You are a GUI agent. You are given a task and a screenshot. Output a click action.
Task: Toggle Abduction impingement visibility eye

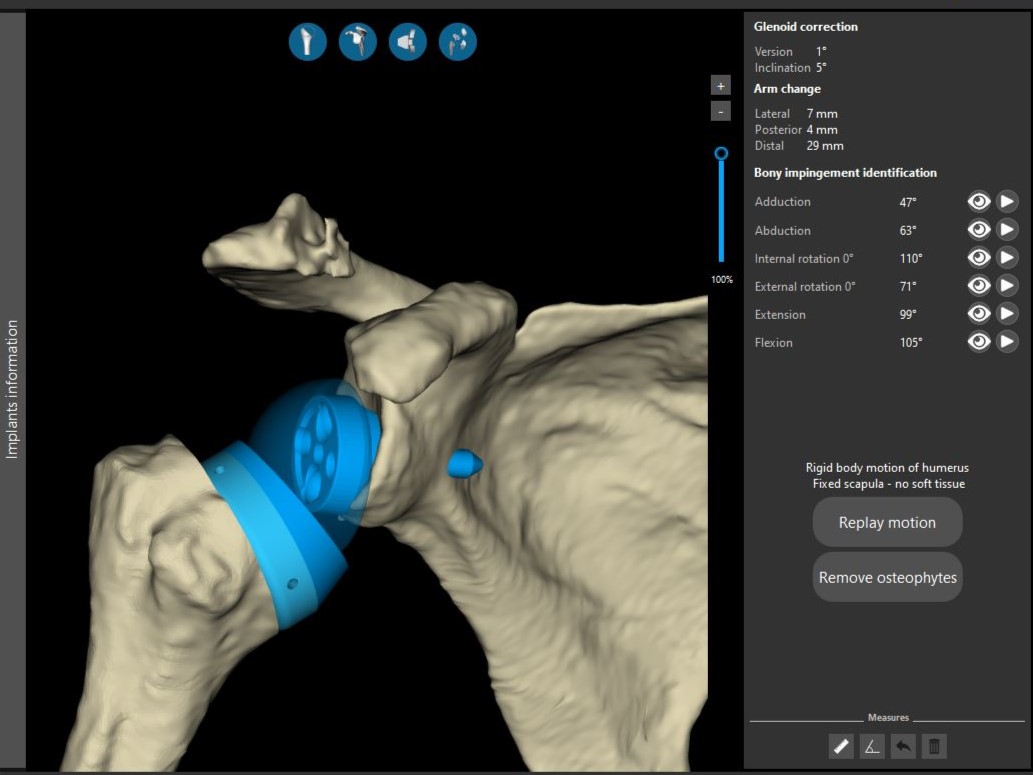point(978,230)
